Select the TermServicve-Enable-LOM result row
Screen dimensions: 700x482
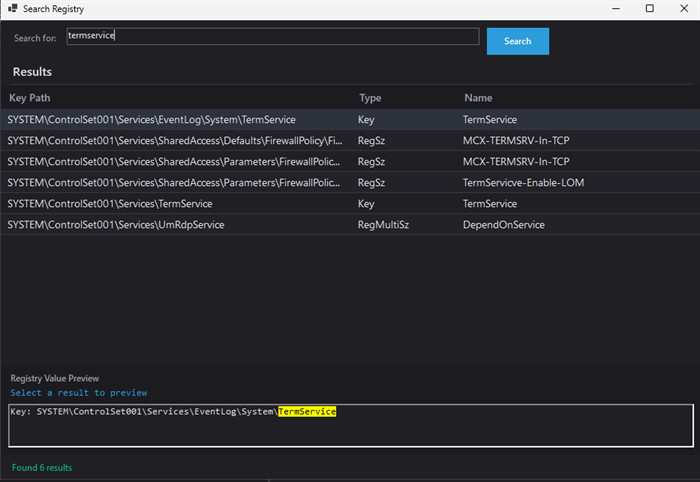point(523,183)
